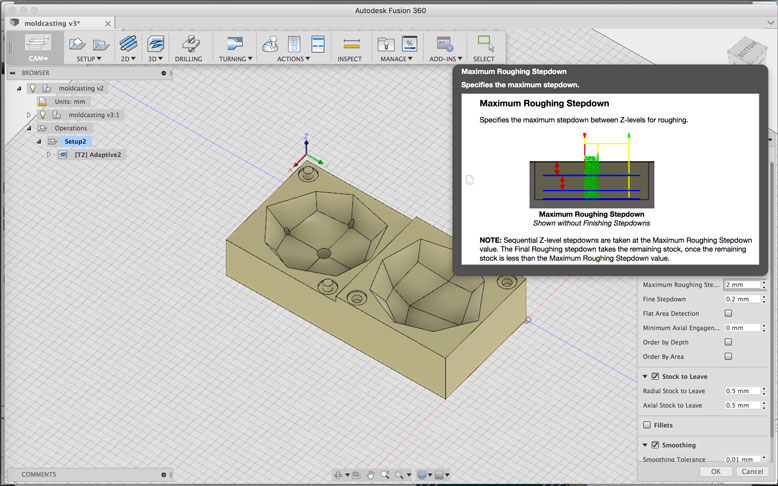This screenshot has height=486, width=778.
Task: Toggle visibility bulb for moldcasting v3:1
Action: 43,115
